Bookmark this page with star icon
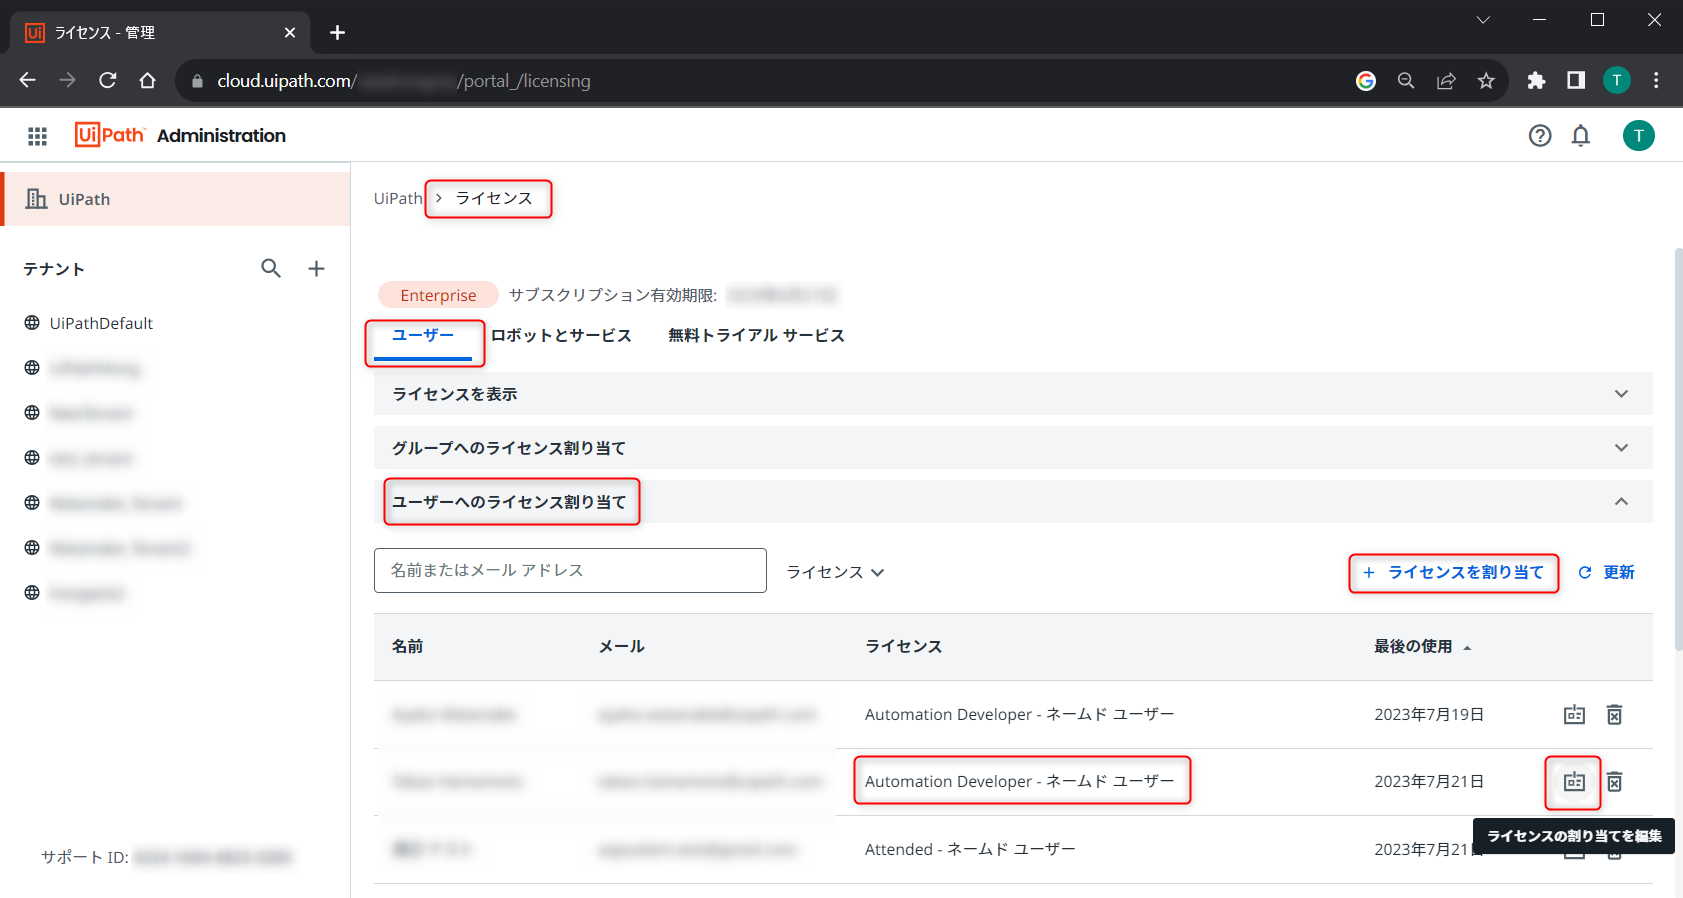The height and width of the screenshot is (898, 1683). click(1486, 81)
